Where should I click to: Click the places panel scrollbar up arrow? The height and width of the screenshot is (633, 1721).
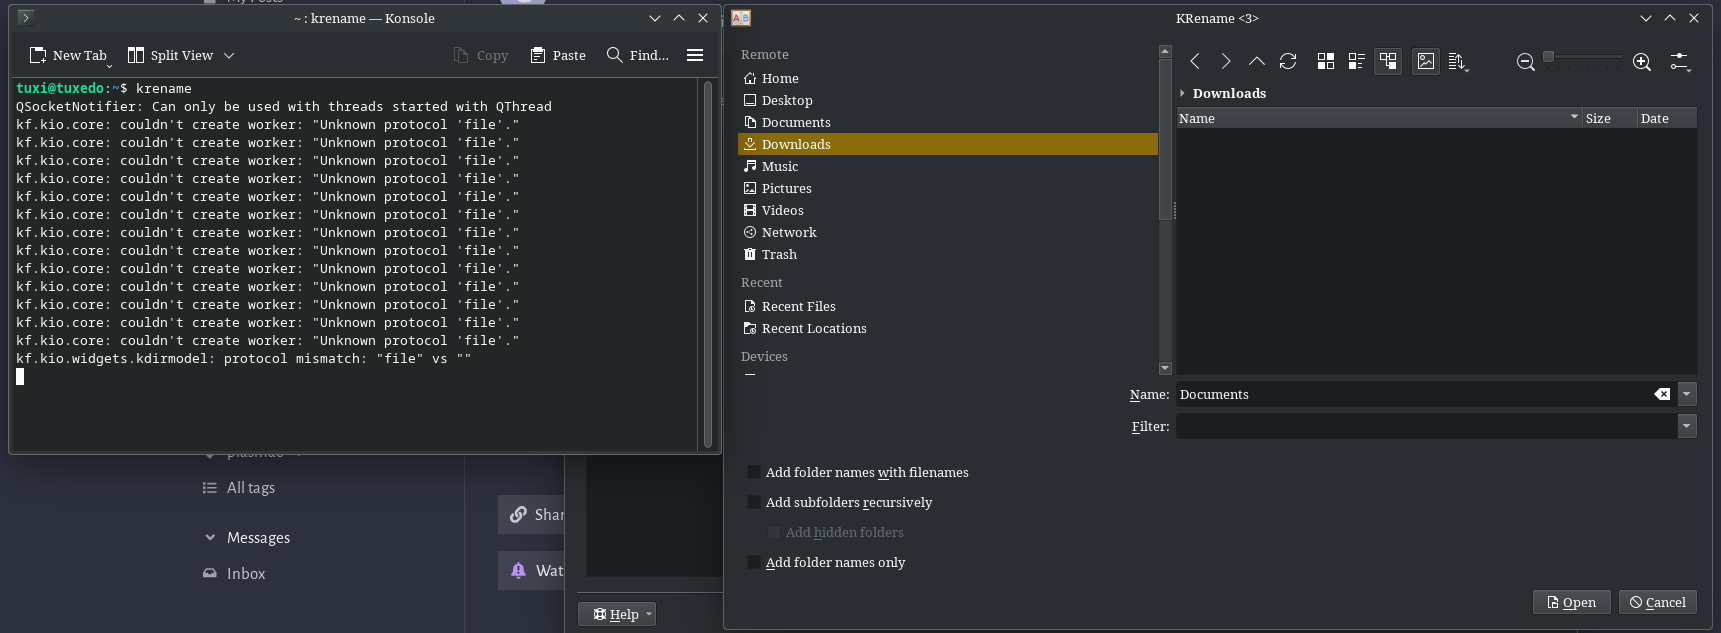[1165, 51]
